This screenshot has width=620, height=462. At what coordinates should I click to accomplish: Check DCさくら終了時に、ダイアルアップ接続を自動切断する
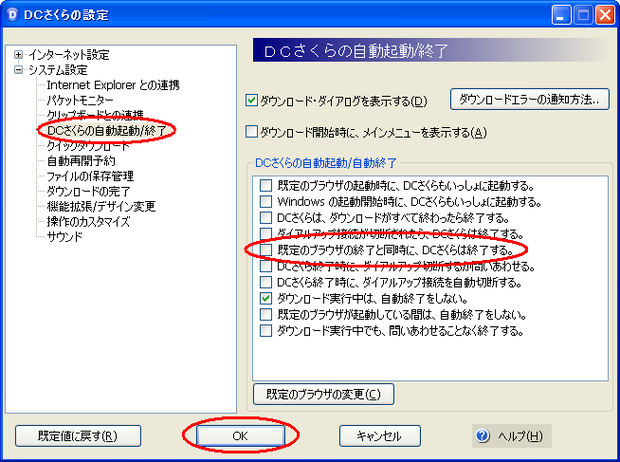(266, 282)
